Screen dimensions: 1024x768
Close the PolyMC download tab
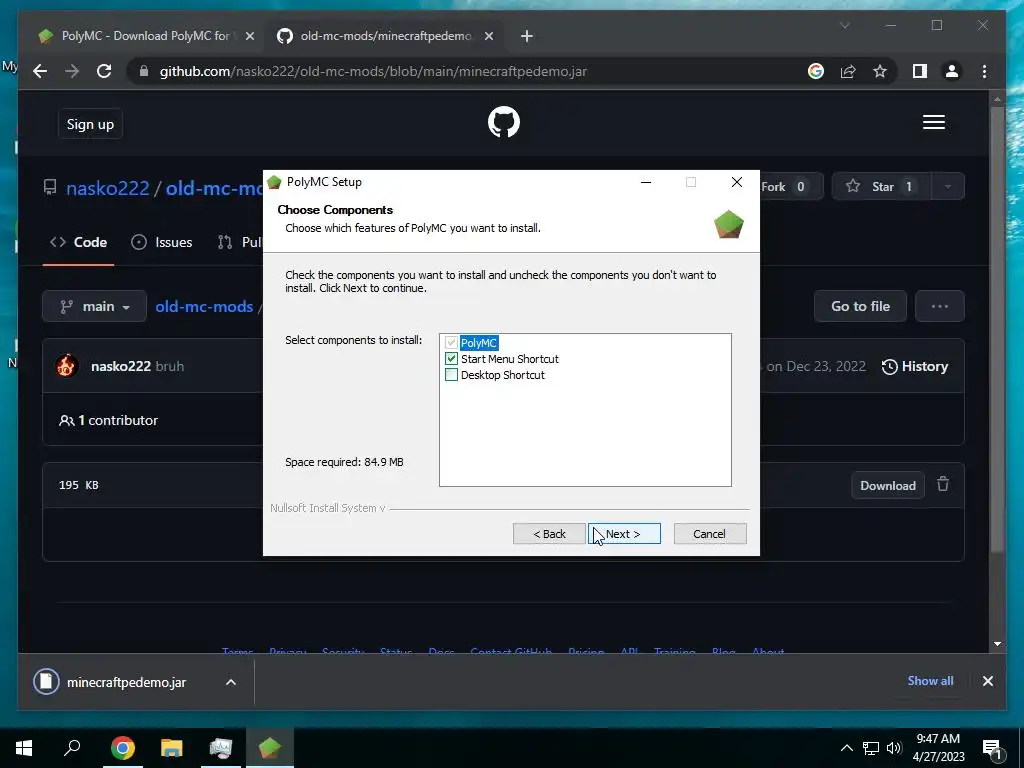pos(249,36)
